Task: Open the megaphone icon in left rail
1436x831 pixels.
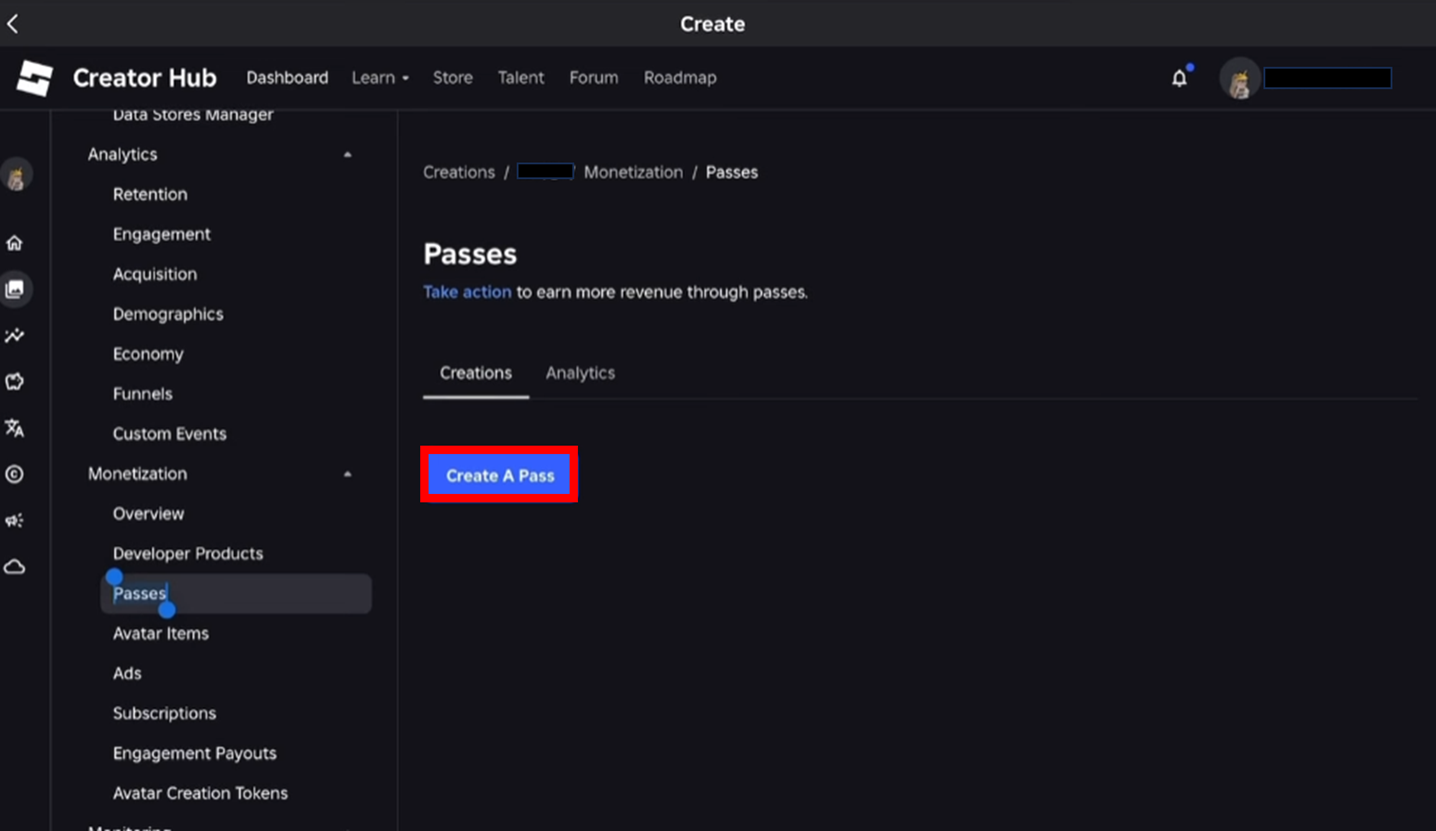Action: click(x=15, y=520)
